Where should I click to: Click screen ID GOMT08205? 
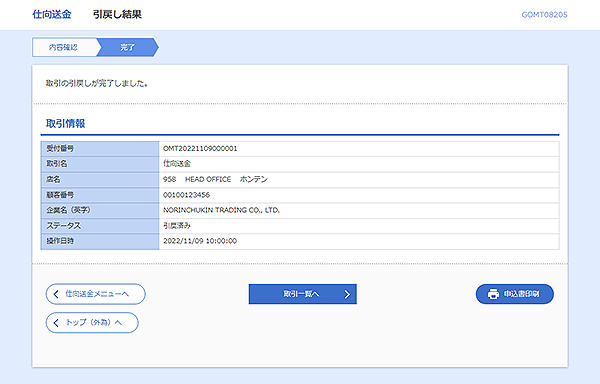[545, 15]
